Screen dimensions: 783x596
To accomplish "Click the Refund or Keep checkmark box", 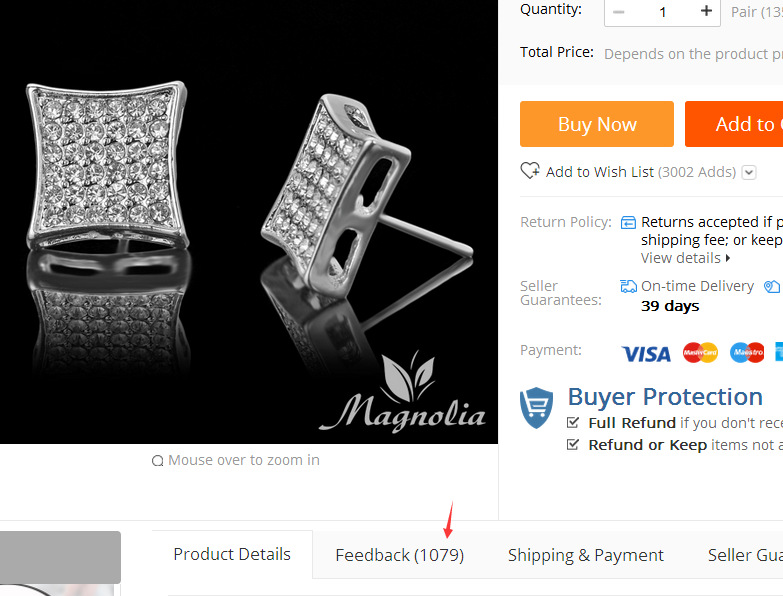I will 573,444.
